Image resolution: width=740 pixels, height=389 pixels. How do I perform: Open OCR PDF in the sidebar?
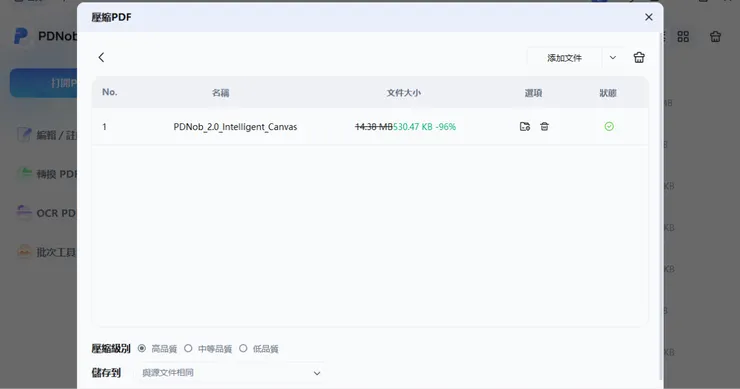point(47,213)
